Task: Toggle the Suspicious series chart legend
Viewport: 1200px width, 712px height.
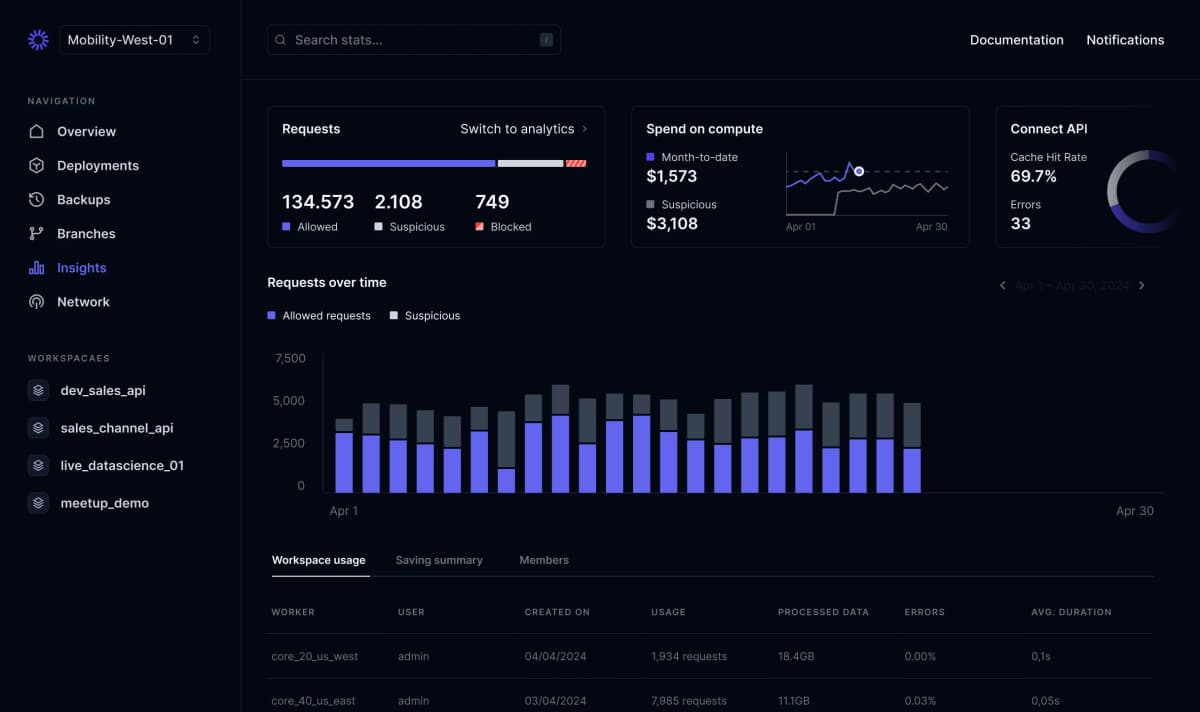Action: 425,316
